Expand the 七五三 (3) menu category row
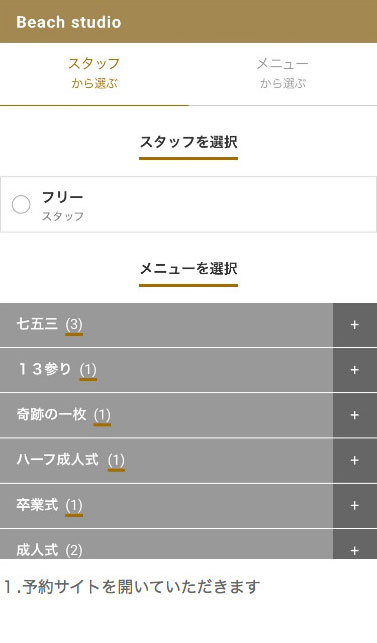 (167, 325)
